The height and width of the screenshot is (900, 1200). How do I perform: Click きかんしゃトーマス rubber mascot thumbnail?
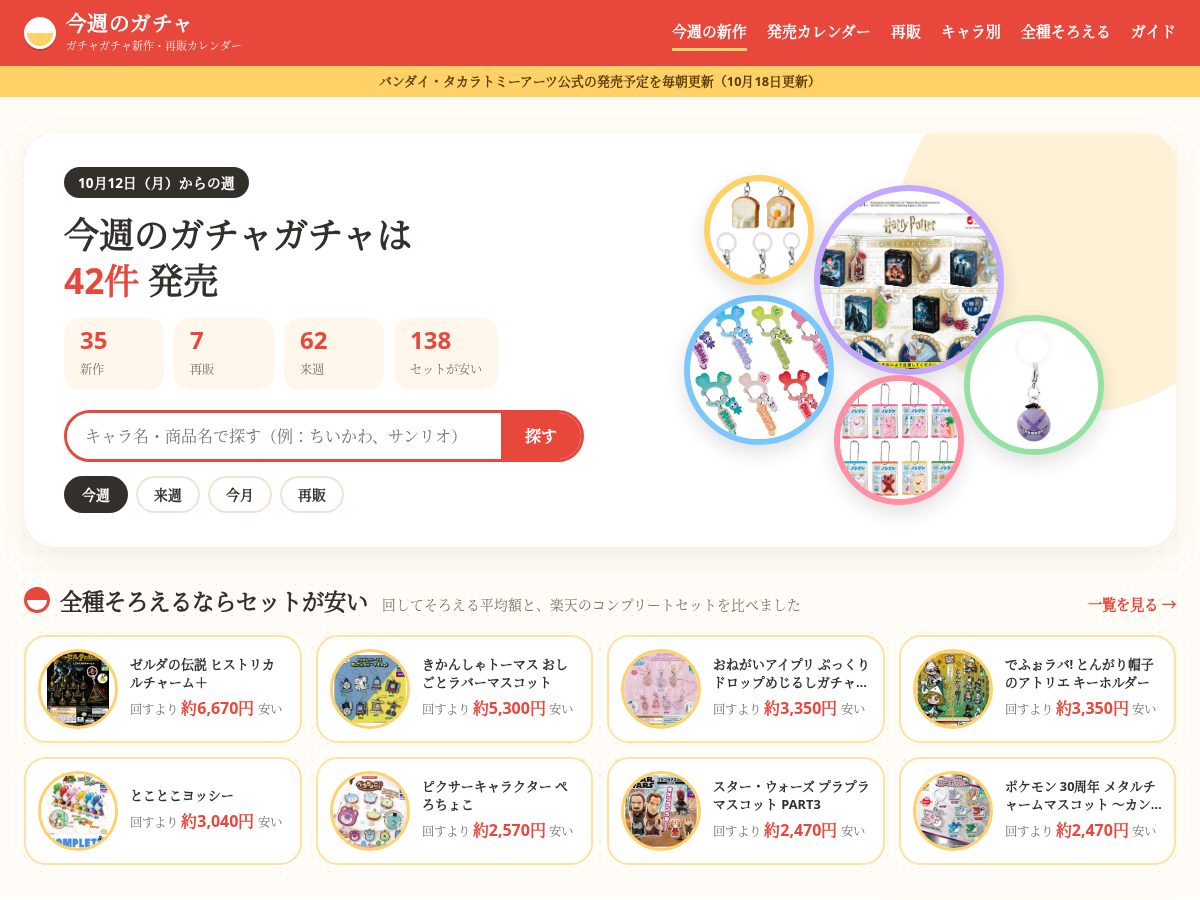370,689
